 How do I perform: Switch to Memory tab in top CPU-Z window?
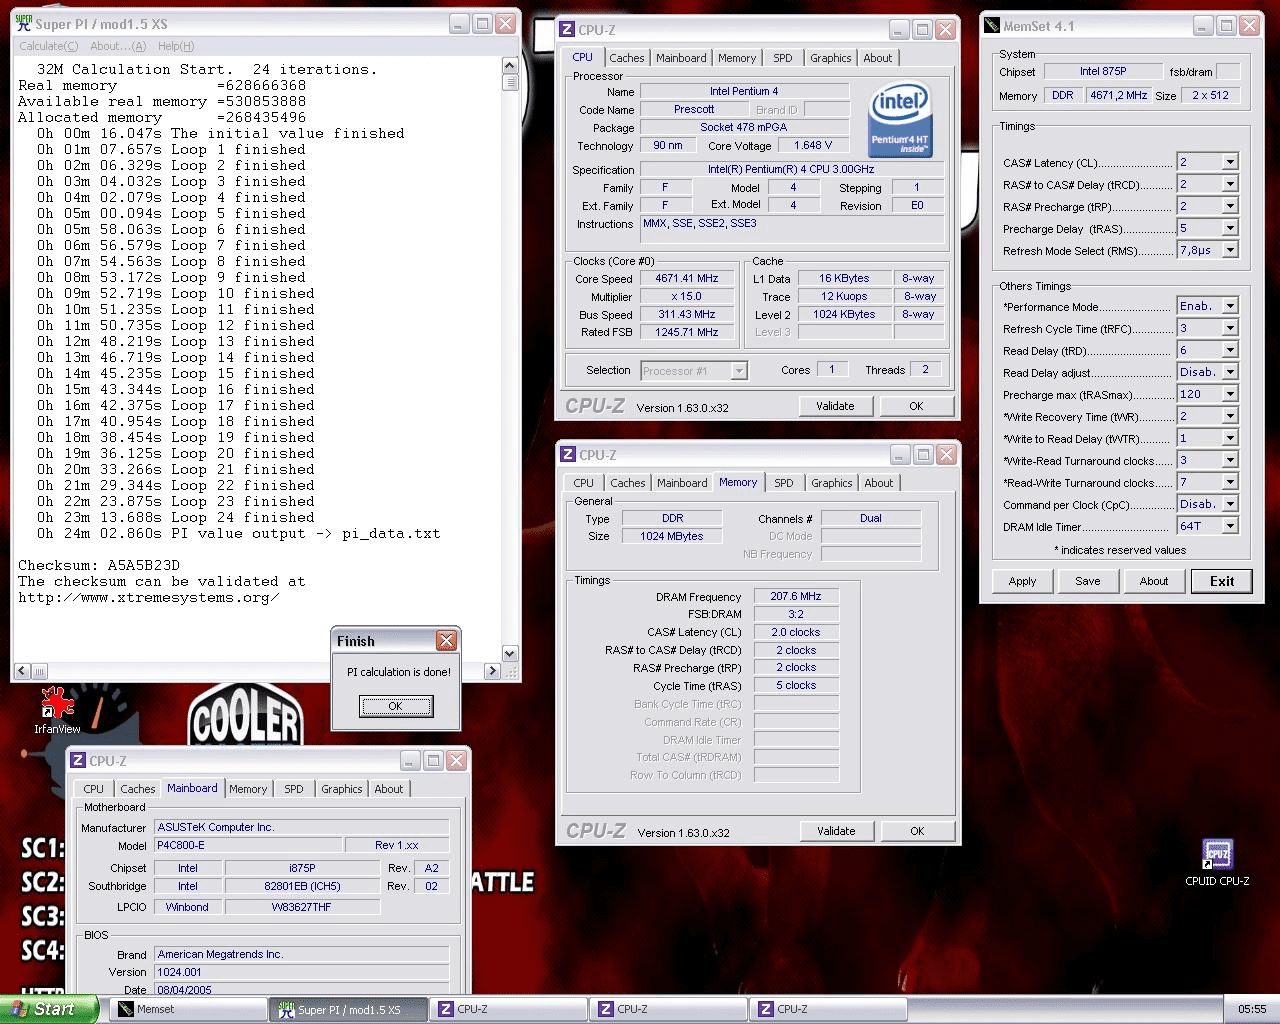737,58
